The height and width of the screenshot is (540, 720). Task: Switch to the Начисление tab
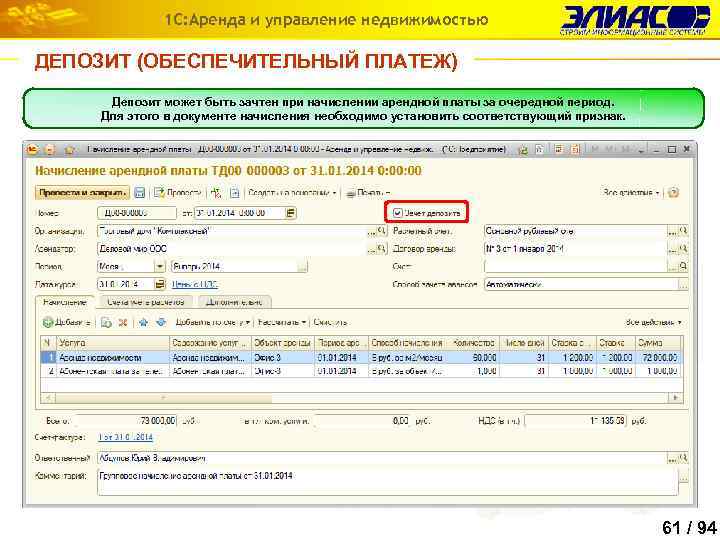click(x=65, y=302)
